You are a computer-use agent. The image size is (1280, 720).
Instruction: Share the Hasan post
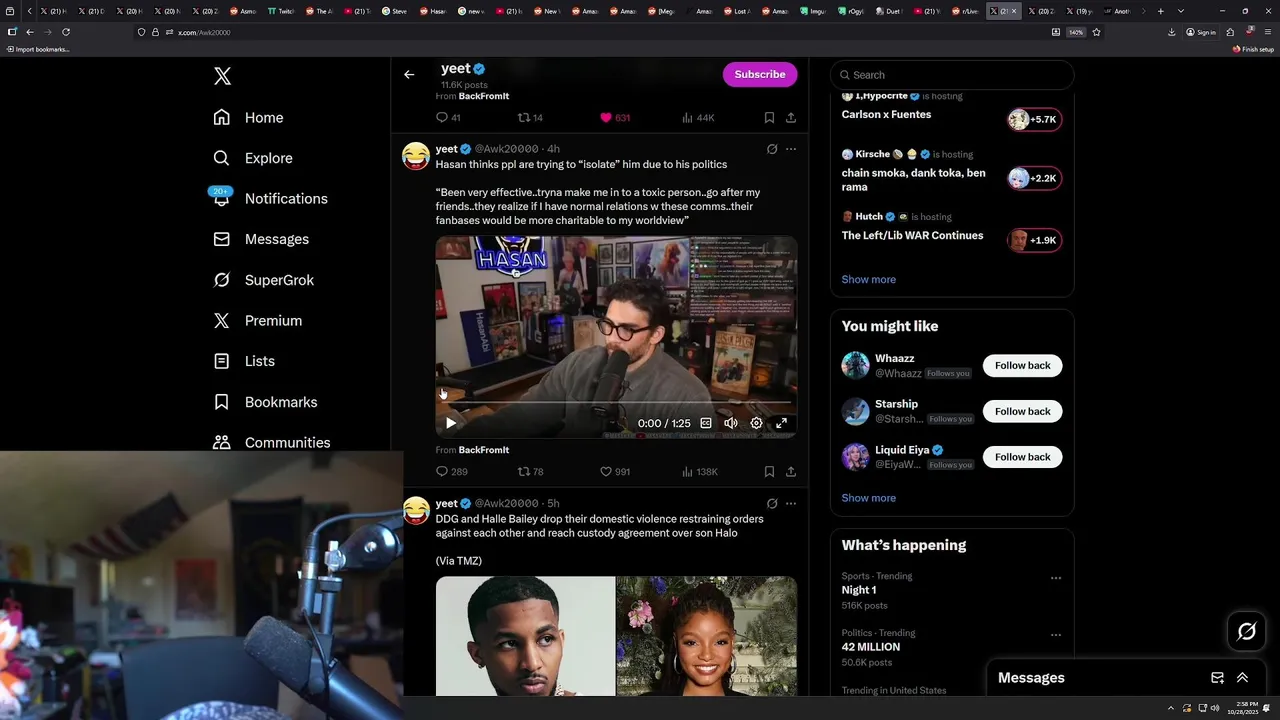pyautogui.click(x=790, y=471)
